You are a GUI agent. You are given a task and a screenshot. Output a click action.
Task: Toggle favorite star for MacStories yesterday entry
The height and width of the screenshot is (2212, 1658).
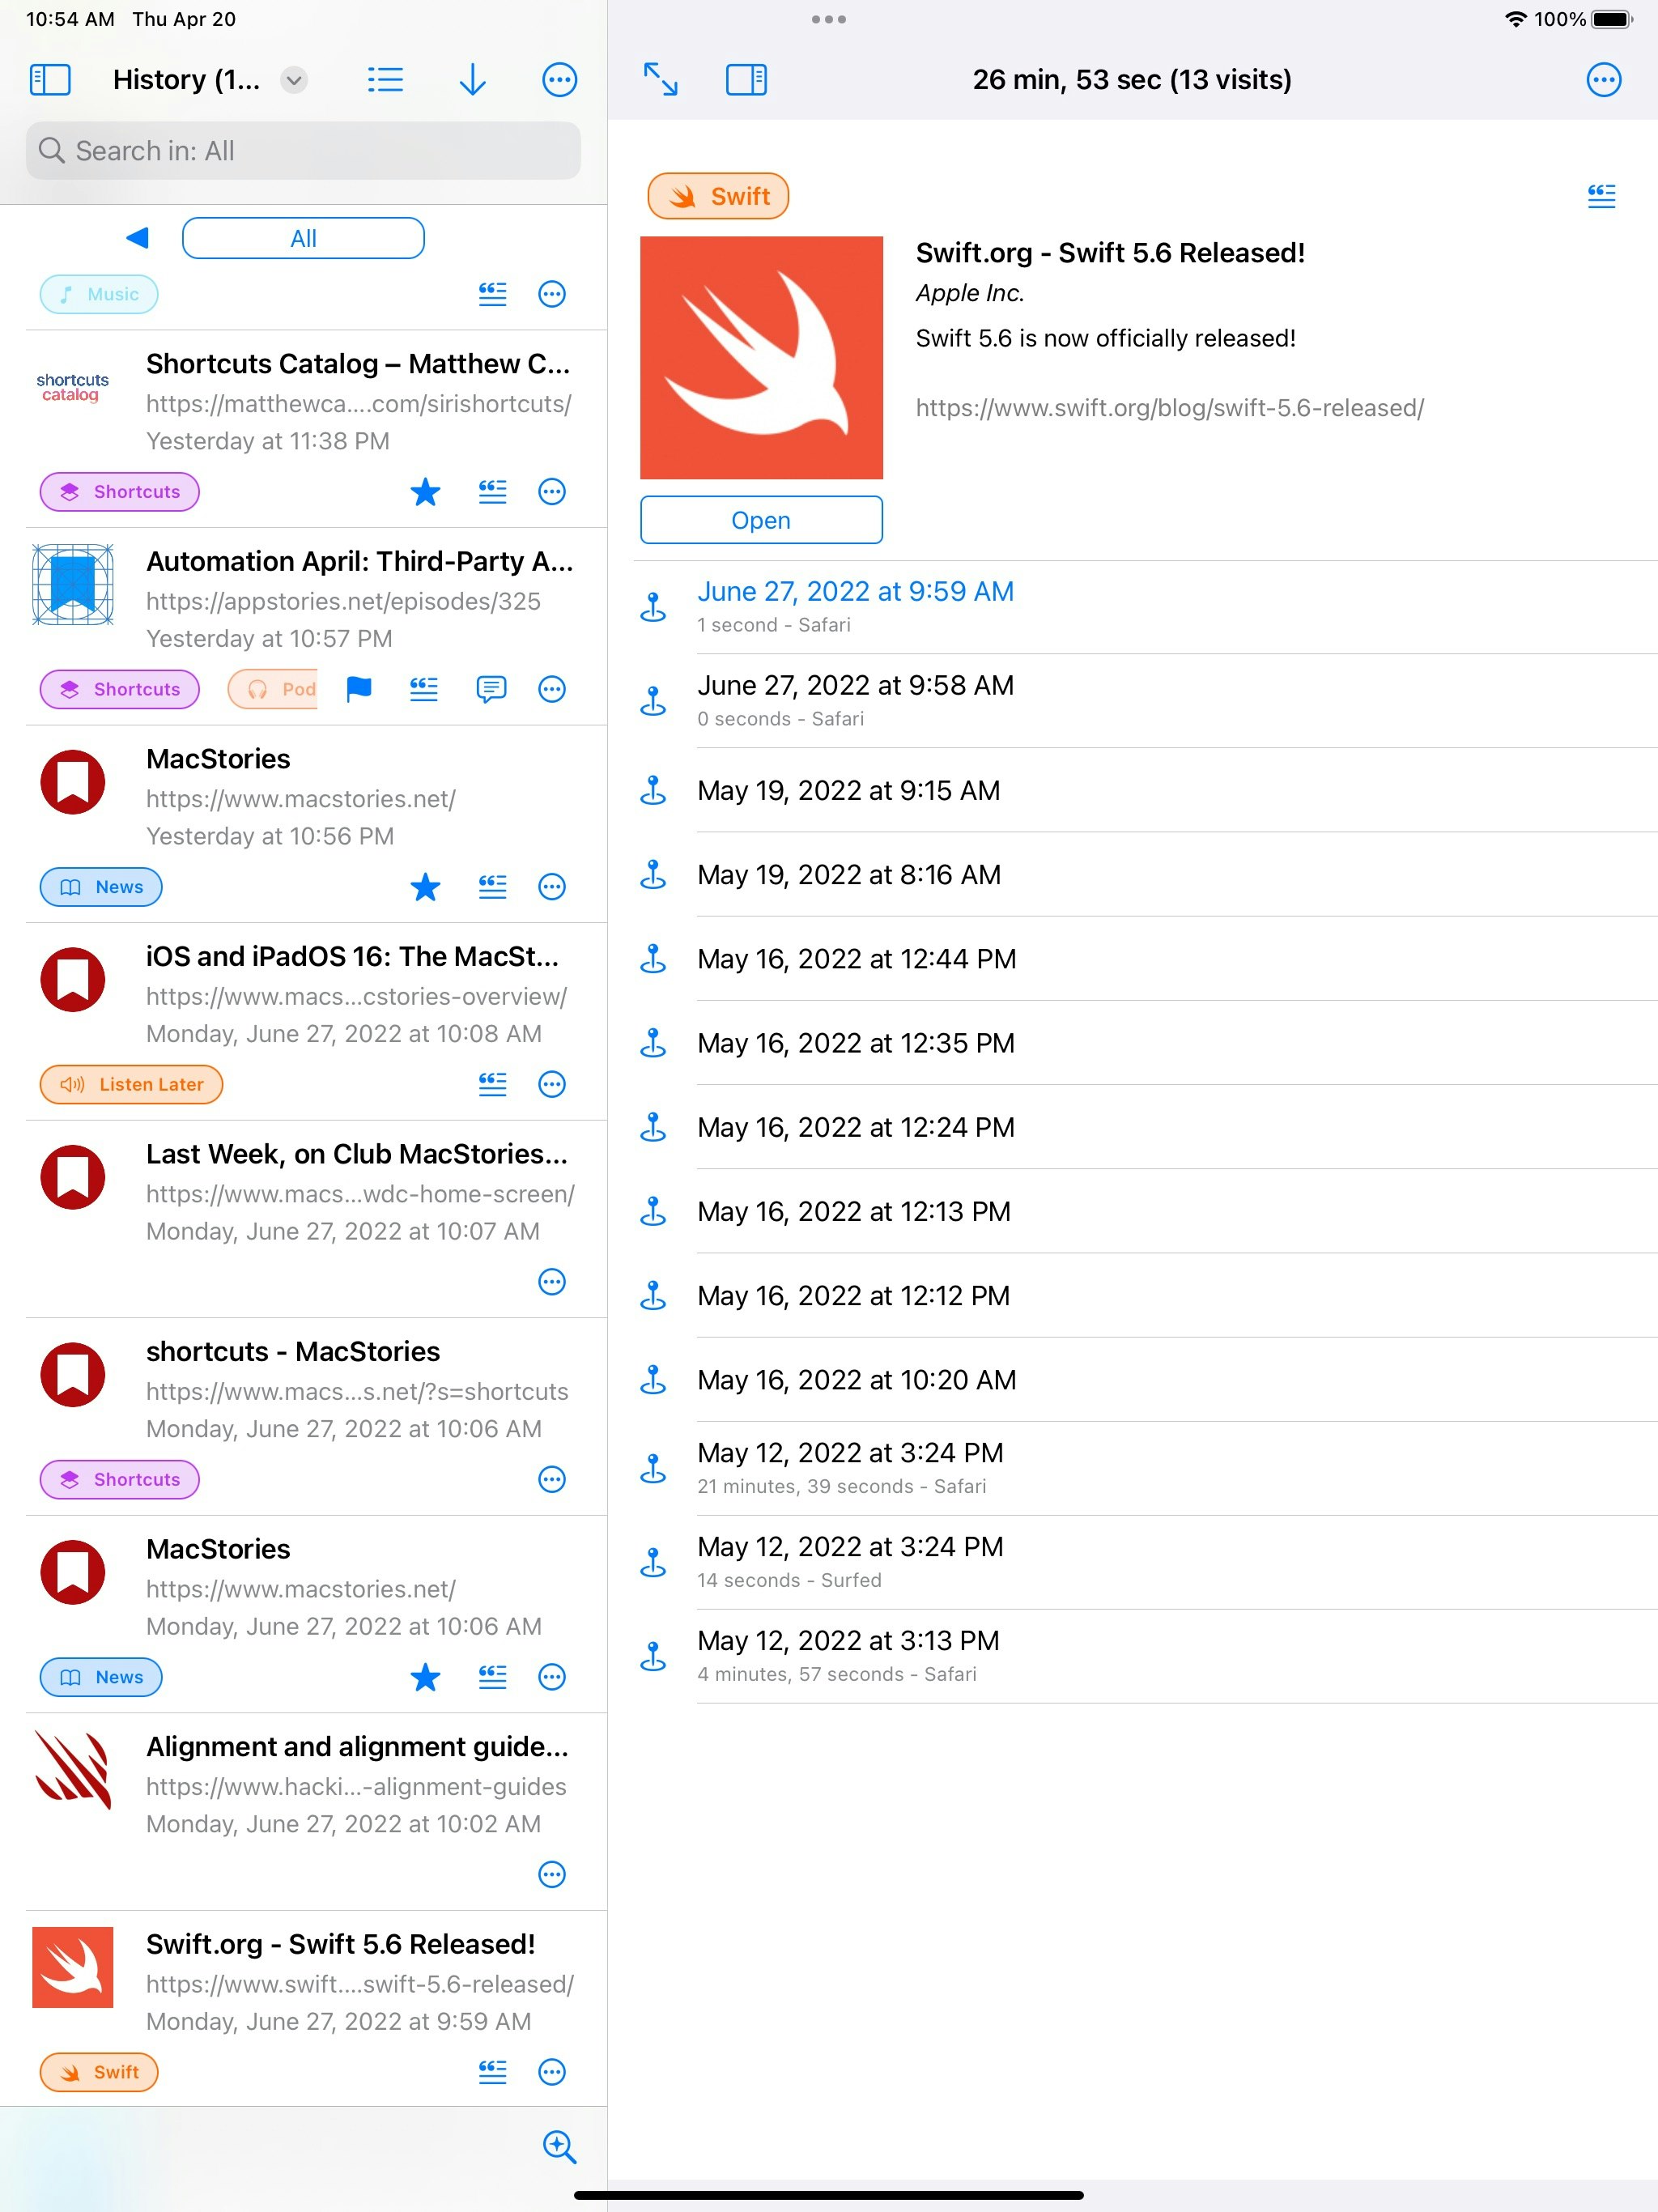[425, 887]
